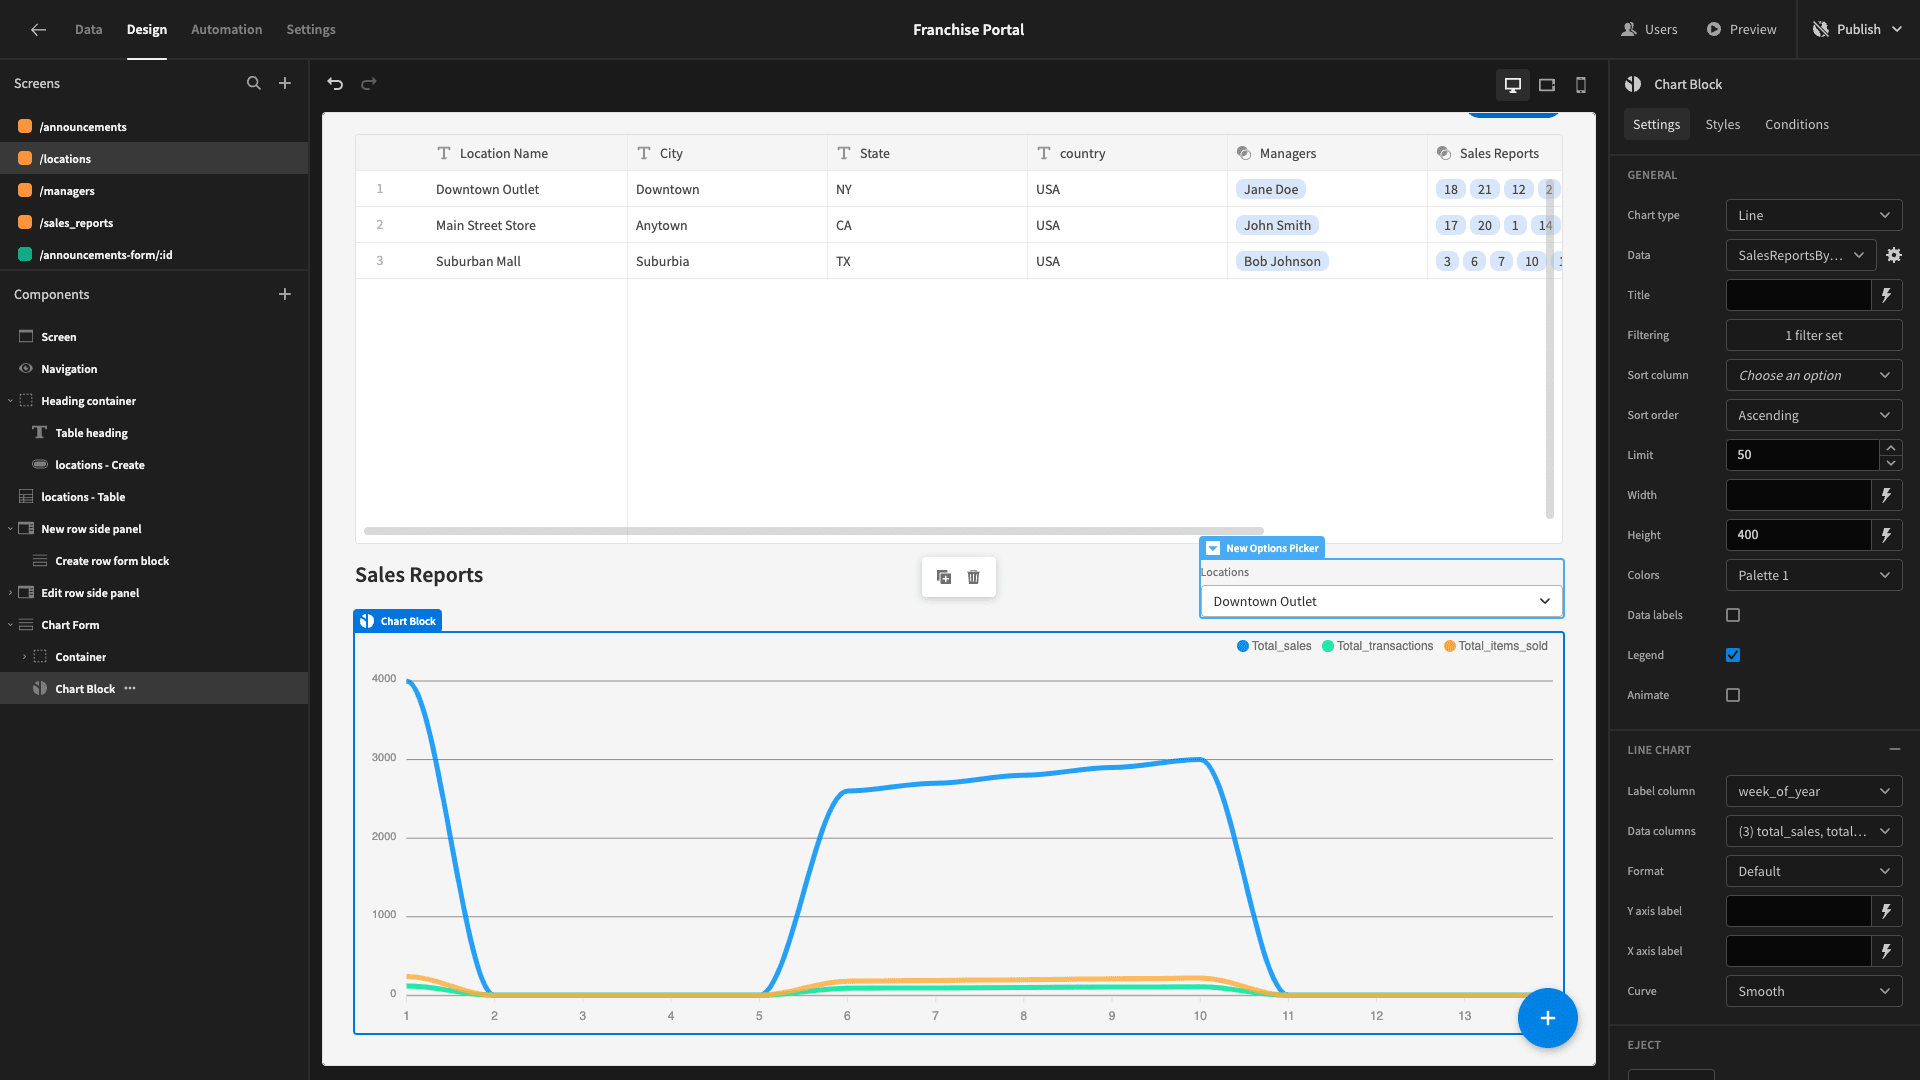Add a component with plus icon
1920x1080 pixels.
click(285, 294)
